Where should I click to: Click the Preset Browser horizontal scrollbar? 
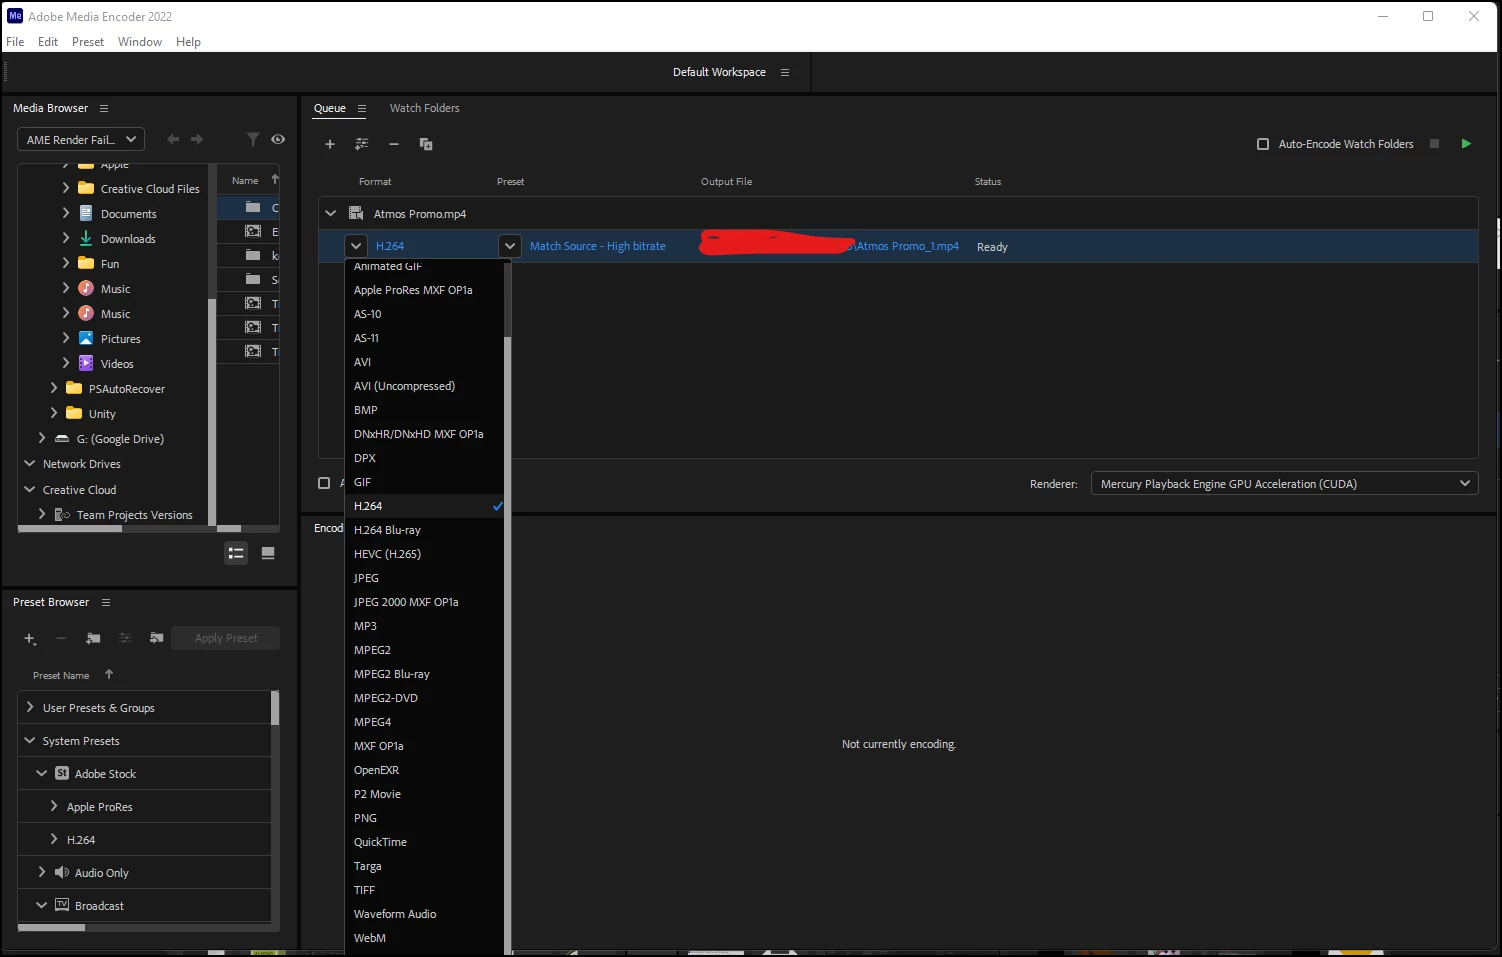[51, 927]
